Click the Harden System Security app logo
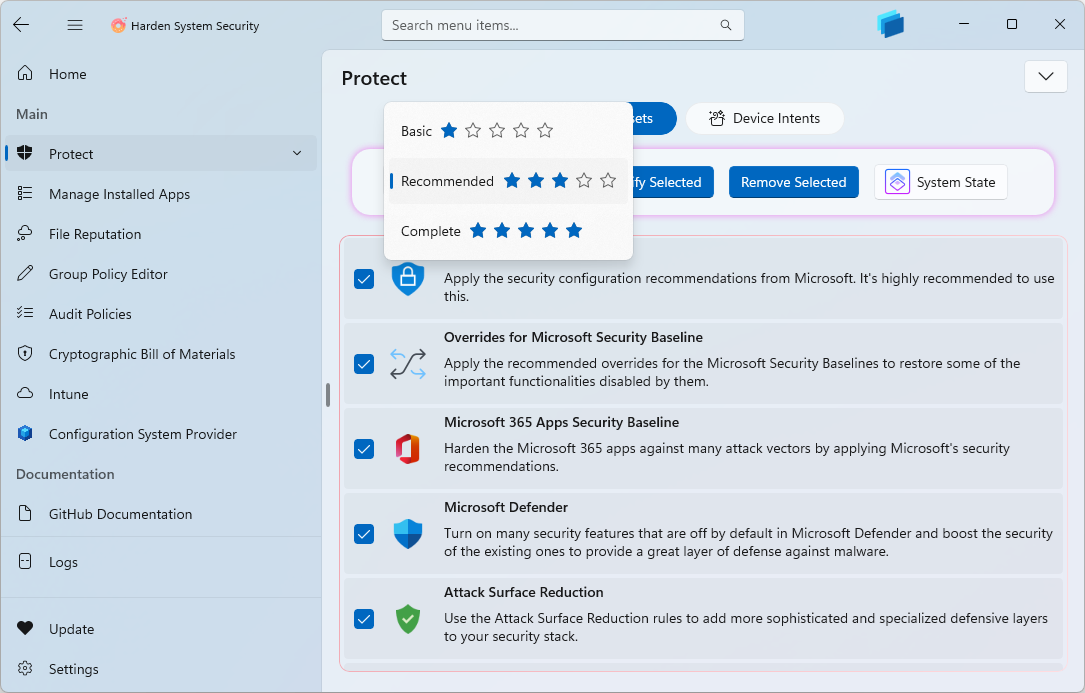The image size is (1085, 693). (118, 26)
